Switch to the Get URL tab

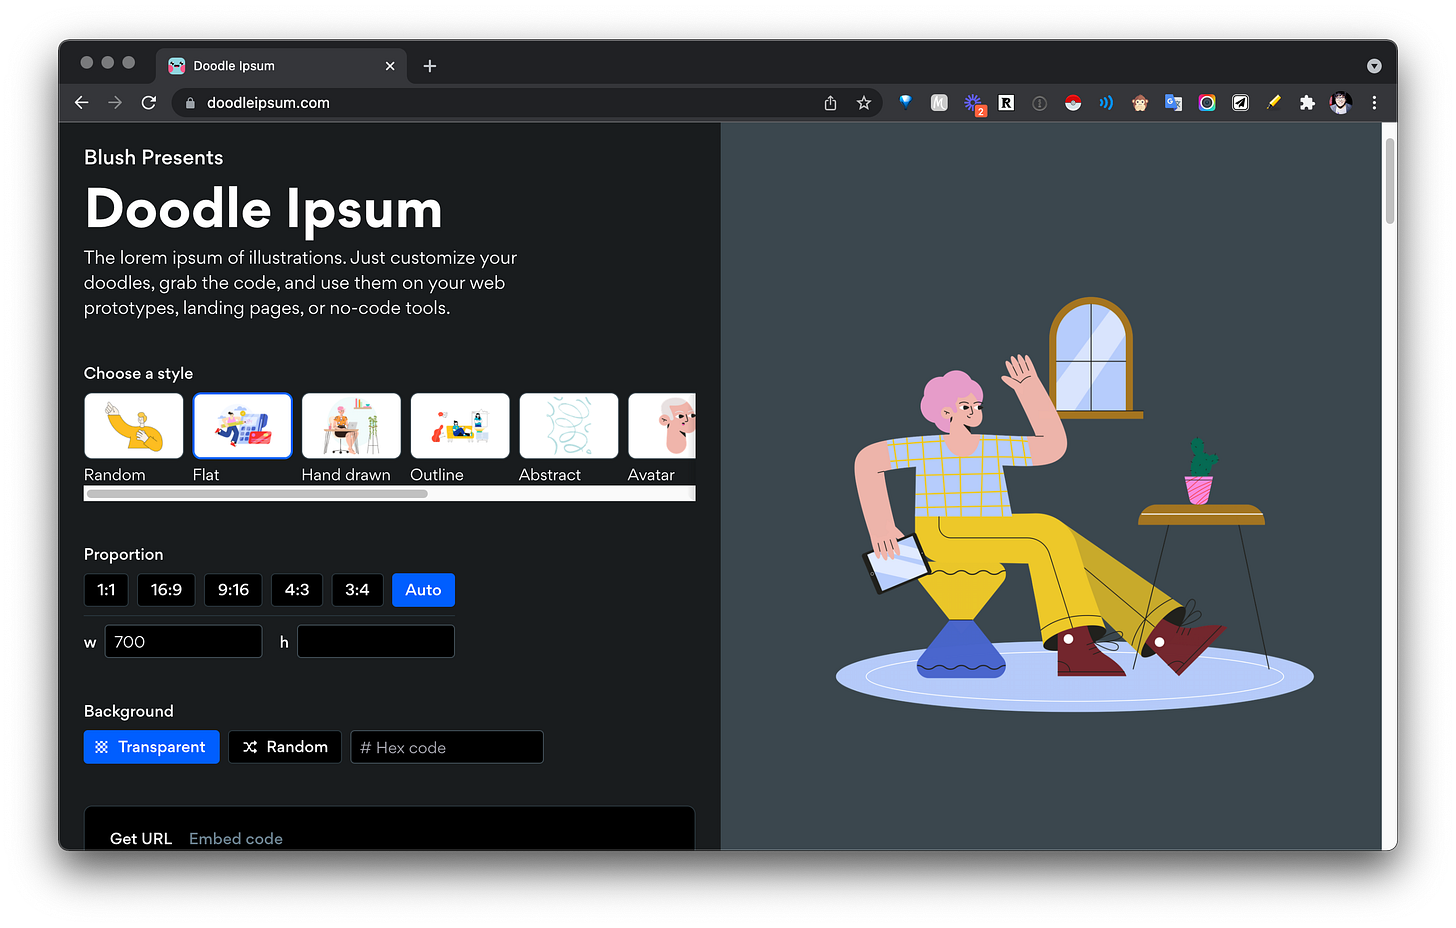click(x=141, y=839)
